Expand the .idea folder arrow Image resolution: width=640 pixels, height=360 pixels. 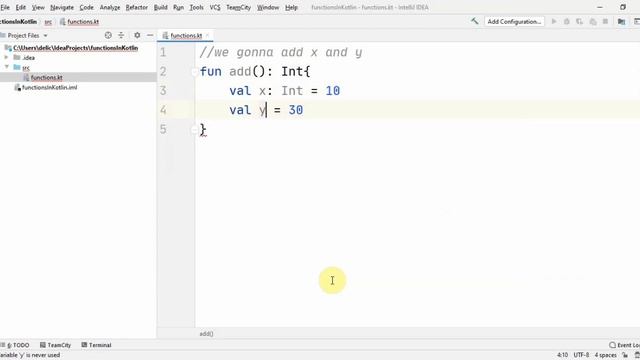6,58
